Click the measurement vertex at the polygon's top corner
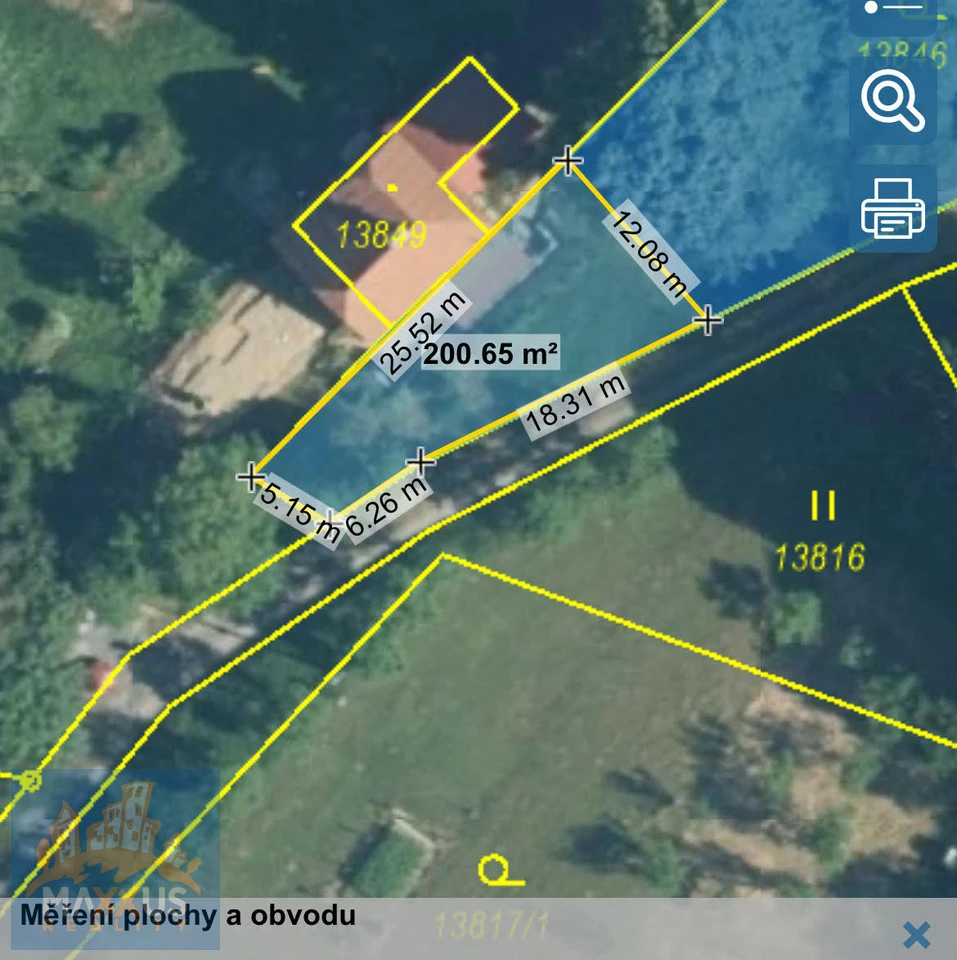 pyautogui.click(x=568, y=160)
